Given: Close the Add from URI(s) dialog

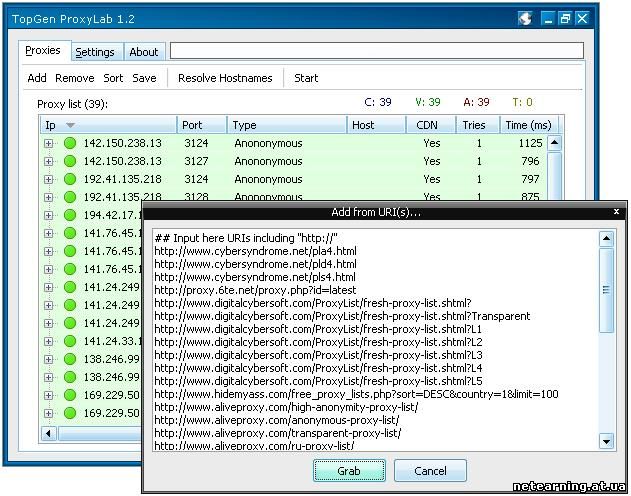Looking at the screenshot, I should 616,211.
